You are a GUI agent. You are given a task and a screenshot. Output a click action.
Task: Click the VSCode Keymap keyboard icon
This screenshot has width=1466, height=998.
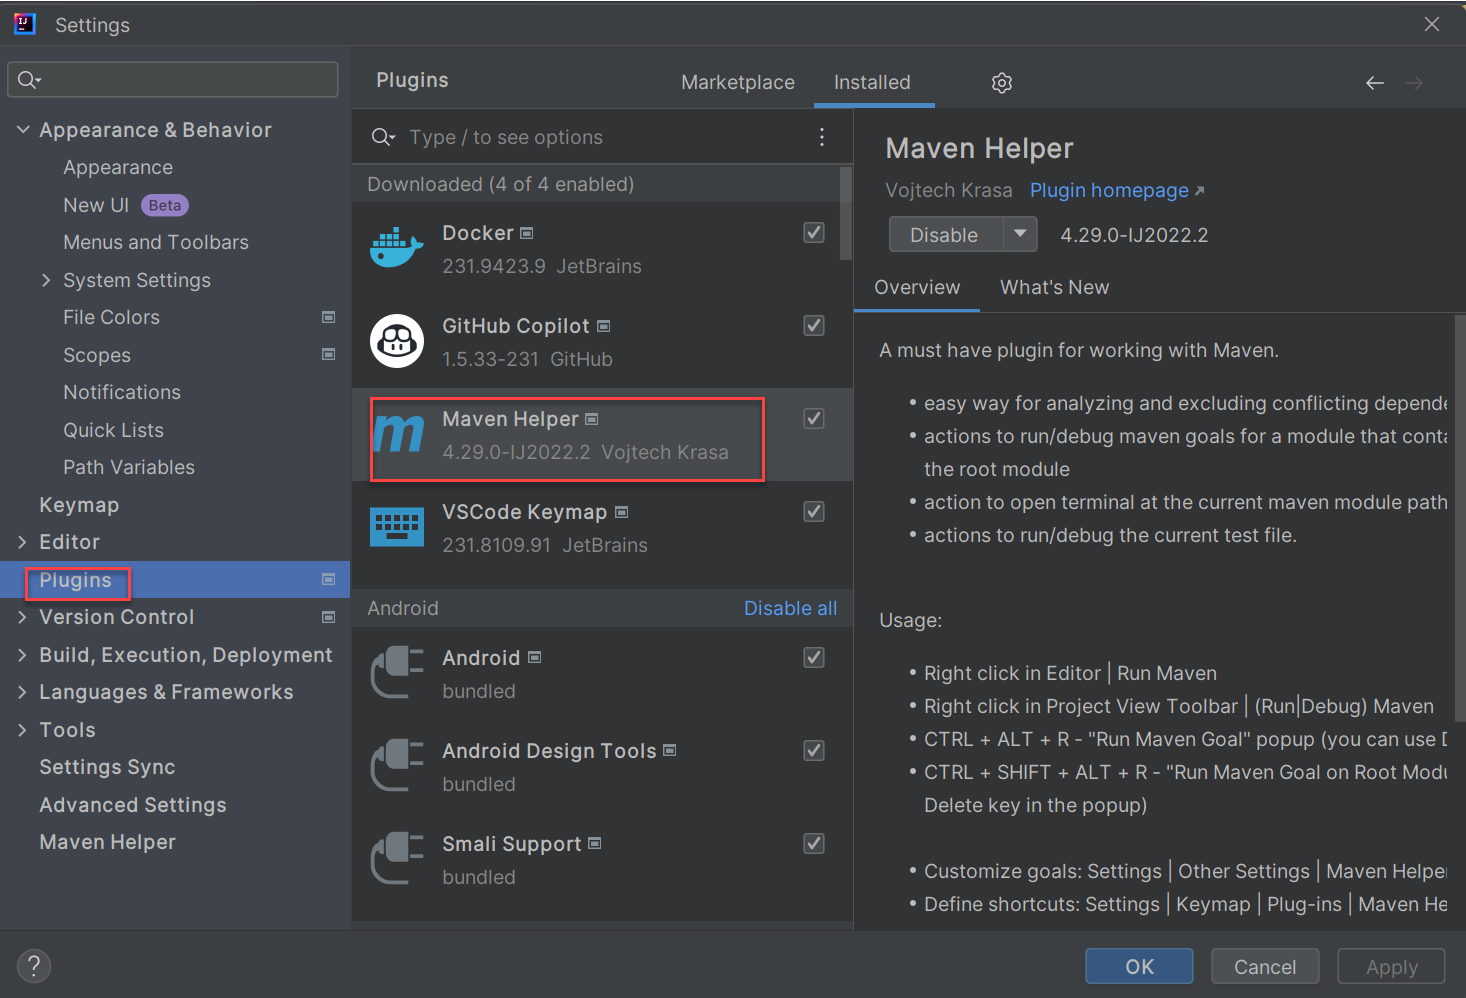point(397,526)
